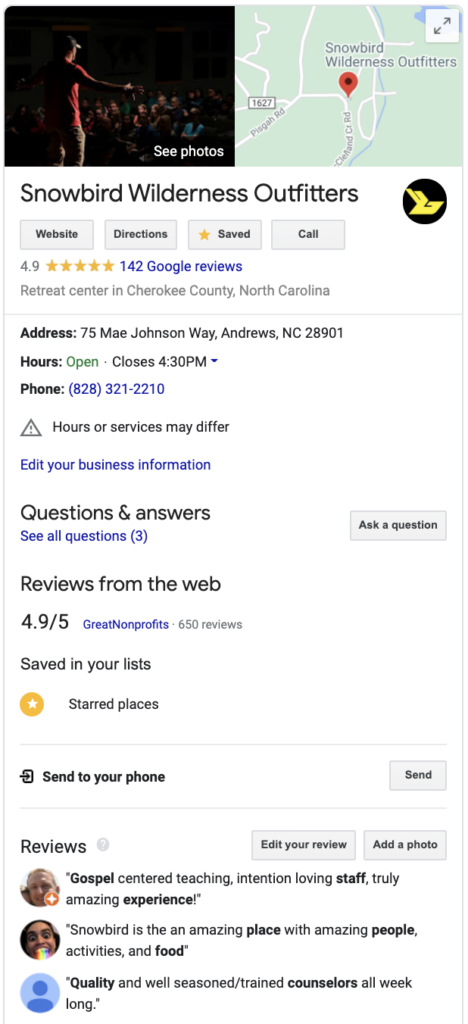Expand the map with the arrows icon
Viewport: 468px width, 1024px height.
(442, 26)
